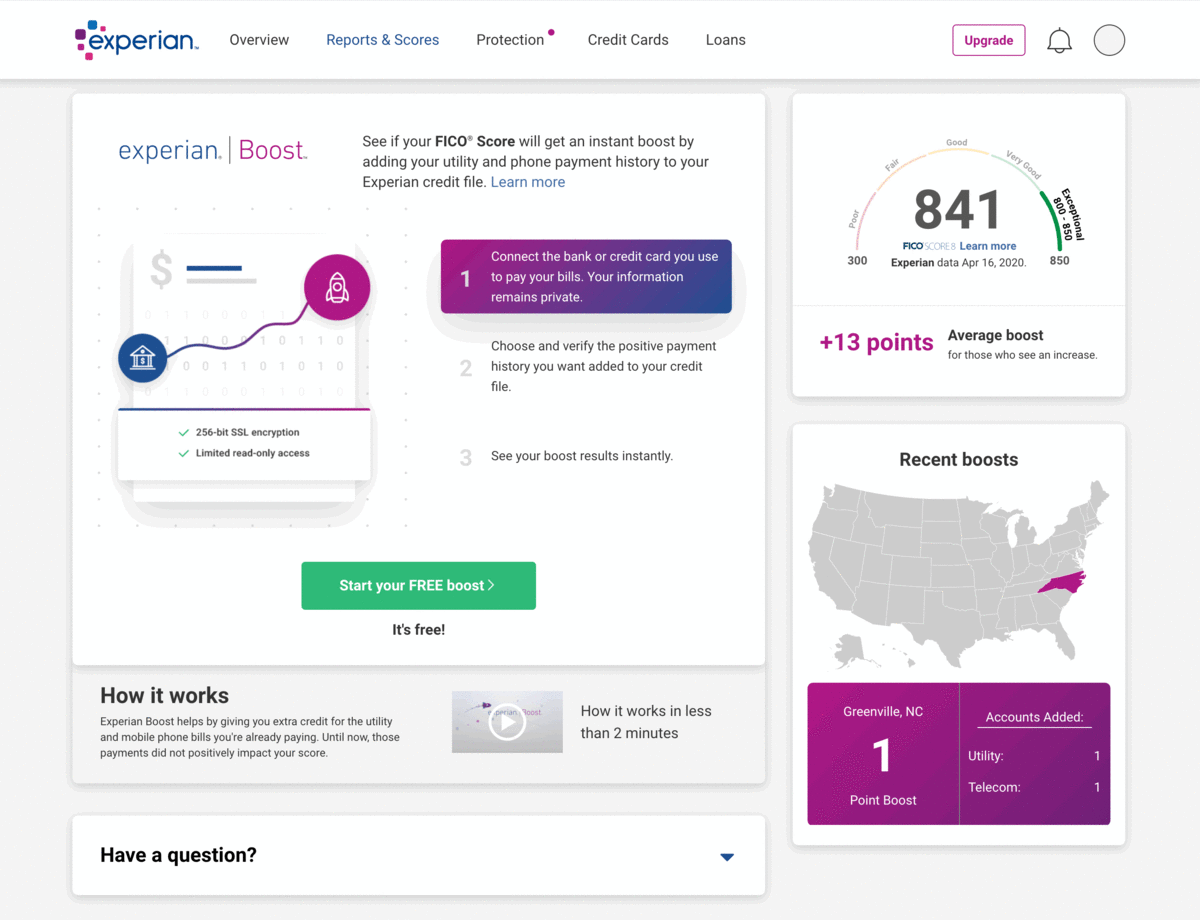Click the Average boost label
Image resolution: width=1200 pixels, height=920 pixels.
coord(995,336)
